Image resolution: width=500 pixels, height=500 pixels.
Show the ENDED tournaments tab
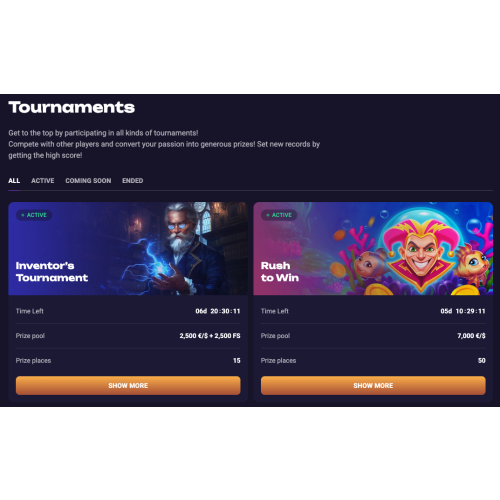(x=133, y=181)
